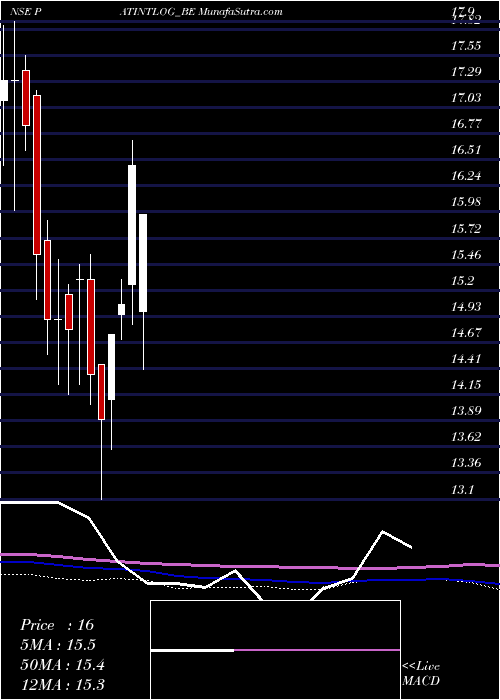Screen dimensions: 500x700
Task: Click the 15.72 price axis label
Action: click(466, 229)
